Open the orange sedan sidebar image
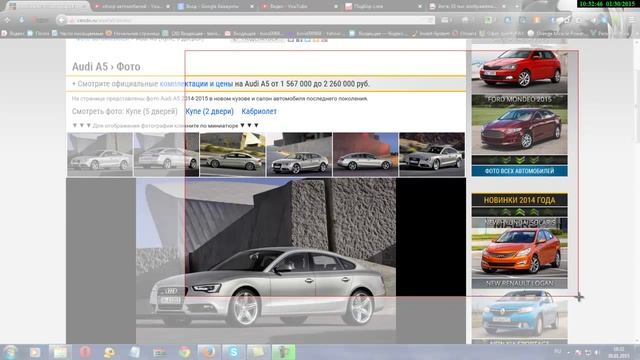 point(519,248)
